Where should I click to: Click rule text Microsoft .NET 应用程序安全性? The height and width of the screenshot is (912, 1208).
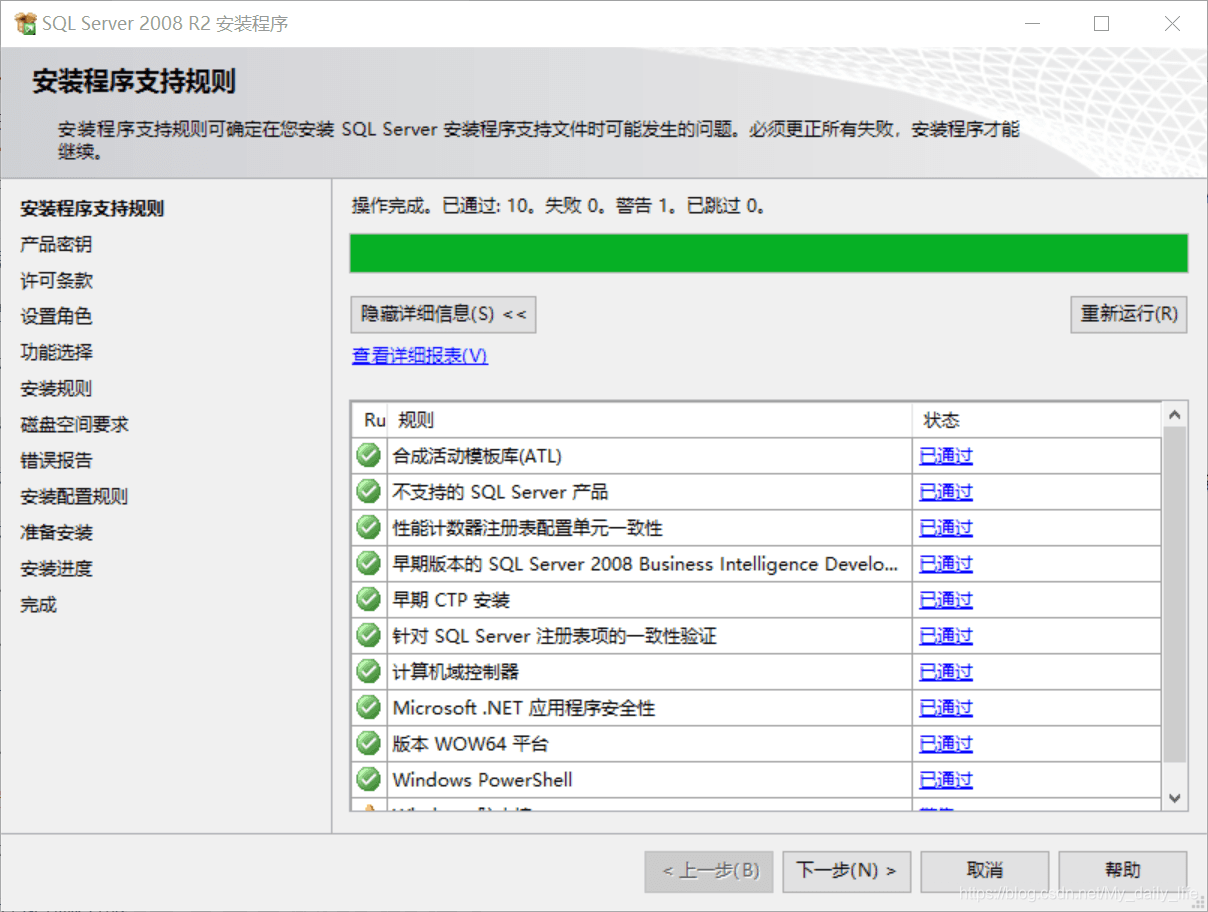(524, 708)
